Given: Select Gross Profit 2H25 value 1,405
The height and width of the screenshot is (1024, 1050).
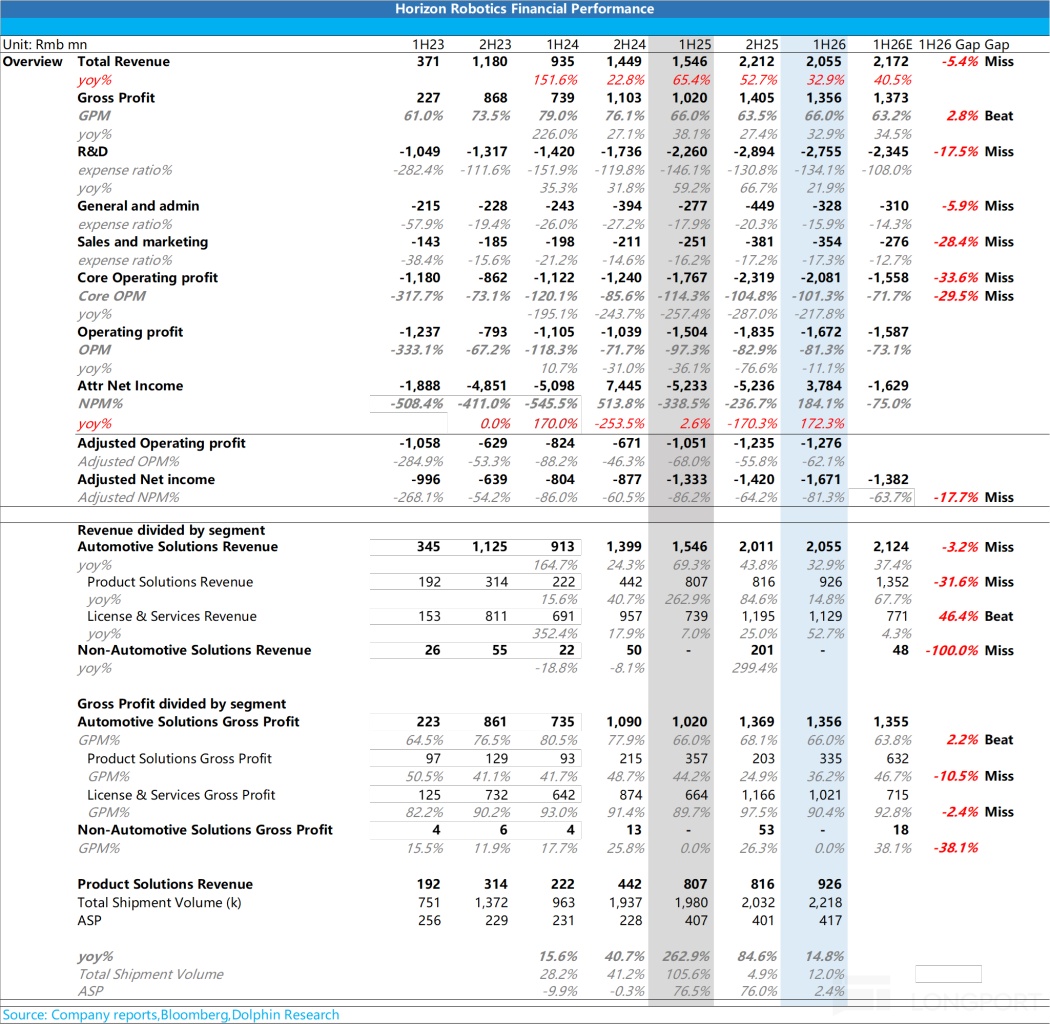Looking at the screenshot, I should 757,98.
